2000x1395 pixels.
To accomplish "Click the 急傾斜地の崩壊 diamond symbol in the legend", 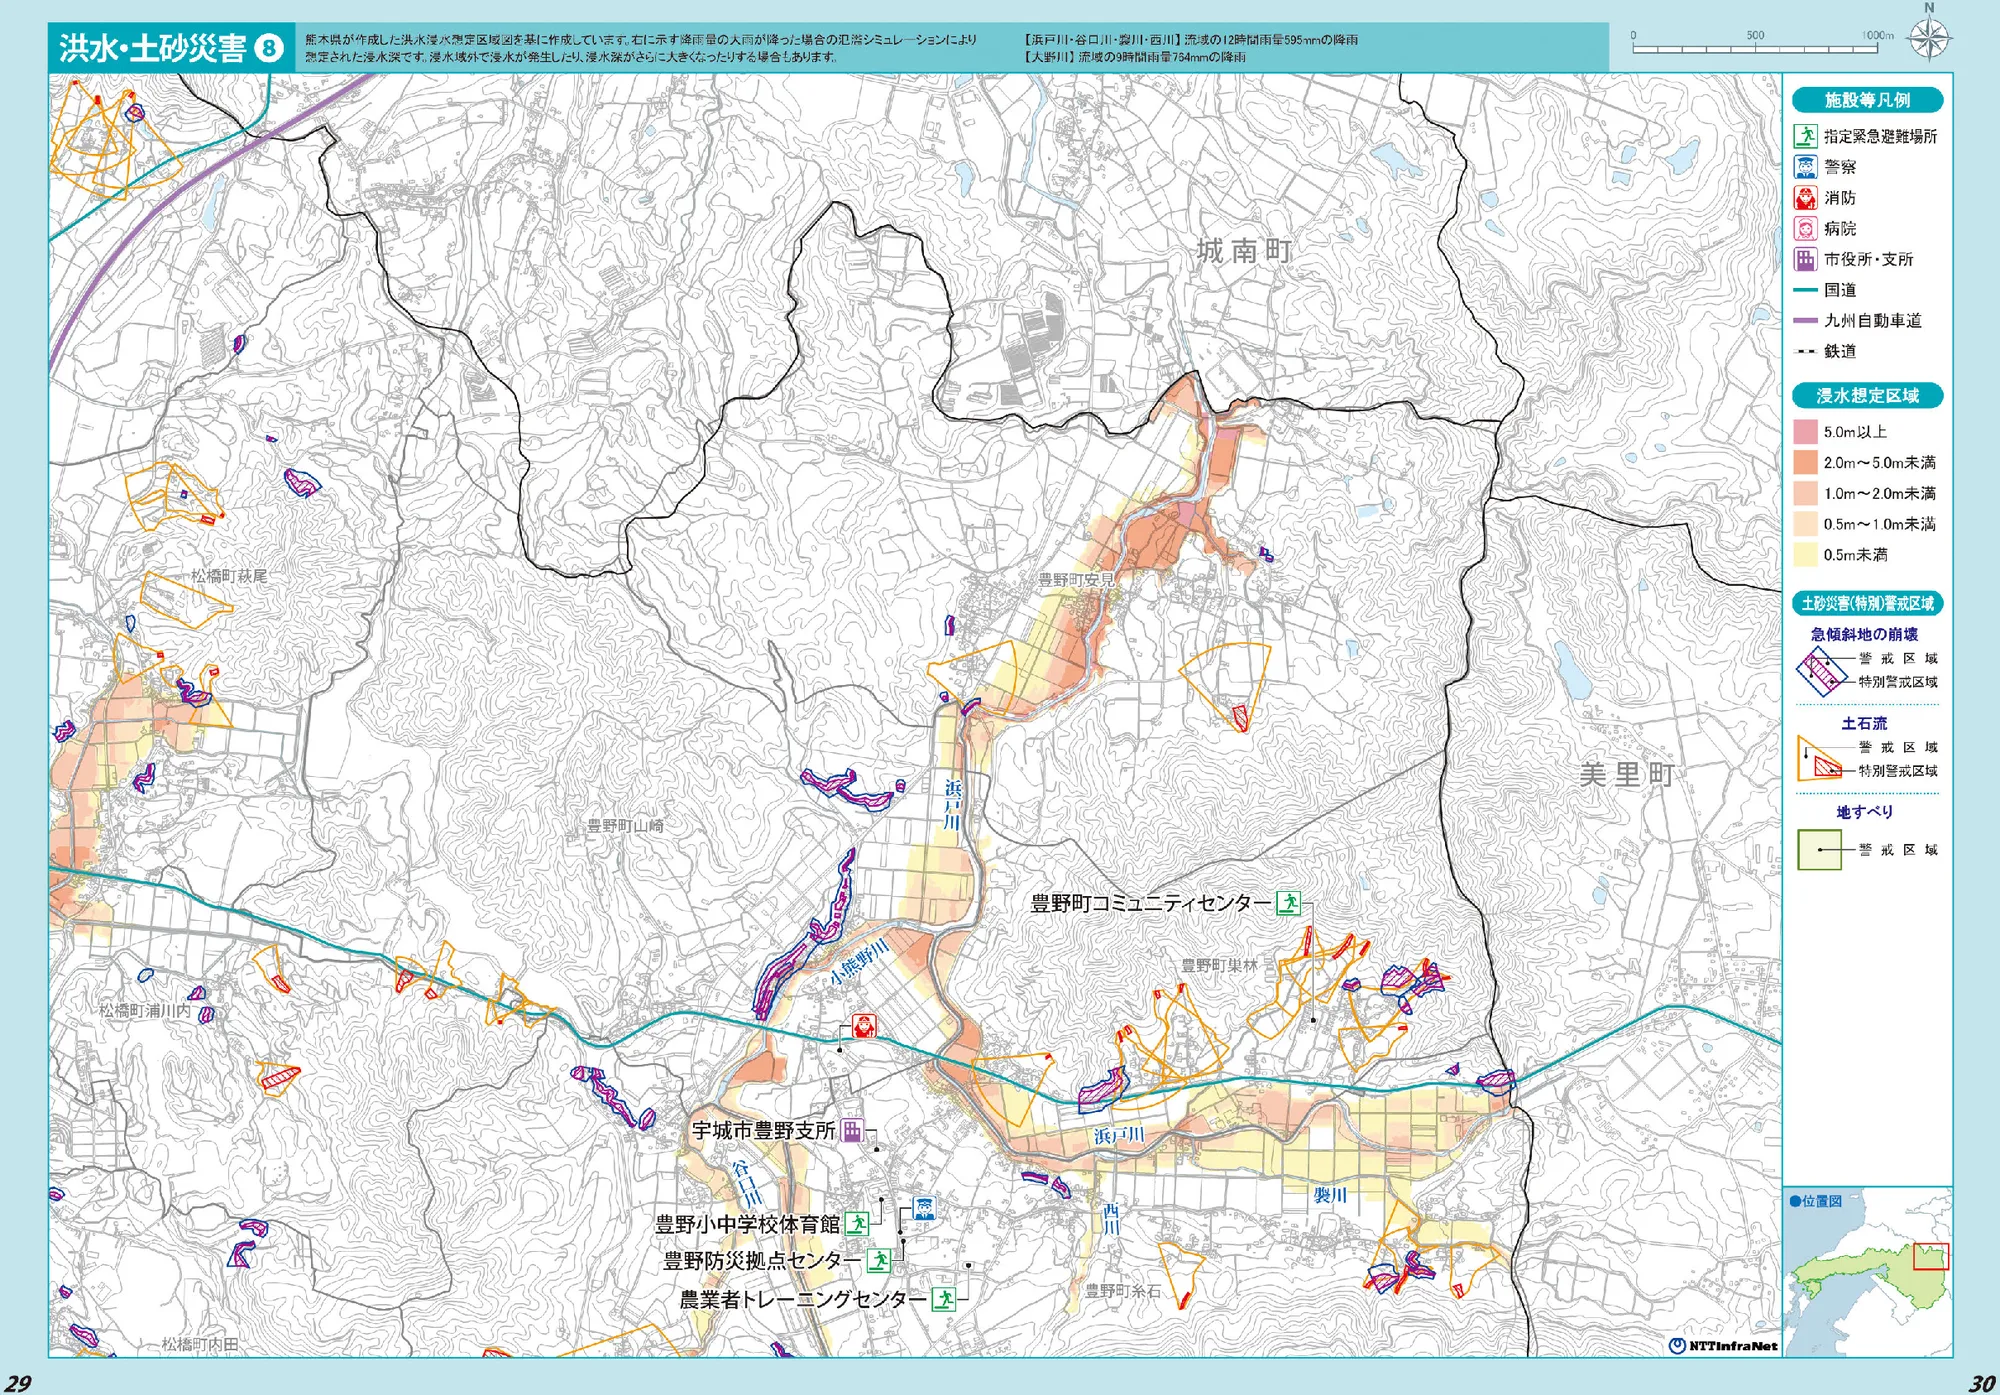I will pyautogui.click(x=1820, y=671).
